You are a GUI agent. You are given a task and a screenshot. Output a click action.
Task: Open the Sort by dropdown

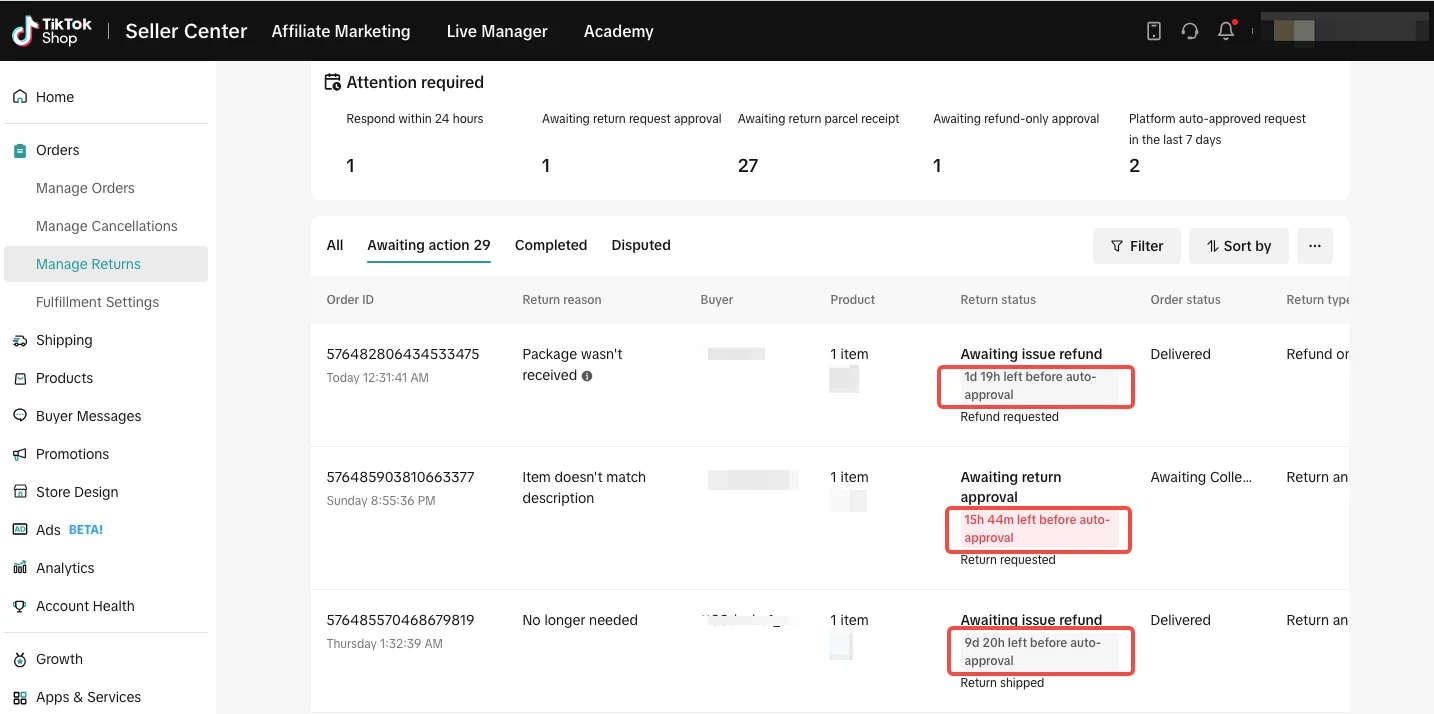coord(1238,246)
